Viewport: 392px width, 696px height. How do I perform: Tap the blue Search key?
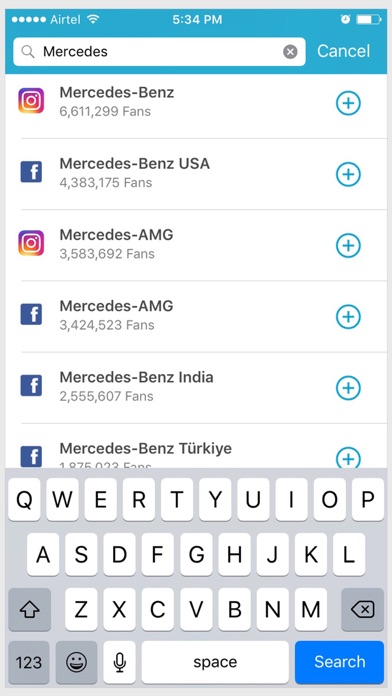point(339,662)
